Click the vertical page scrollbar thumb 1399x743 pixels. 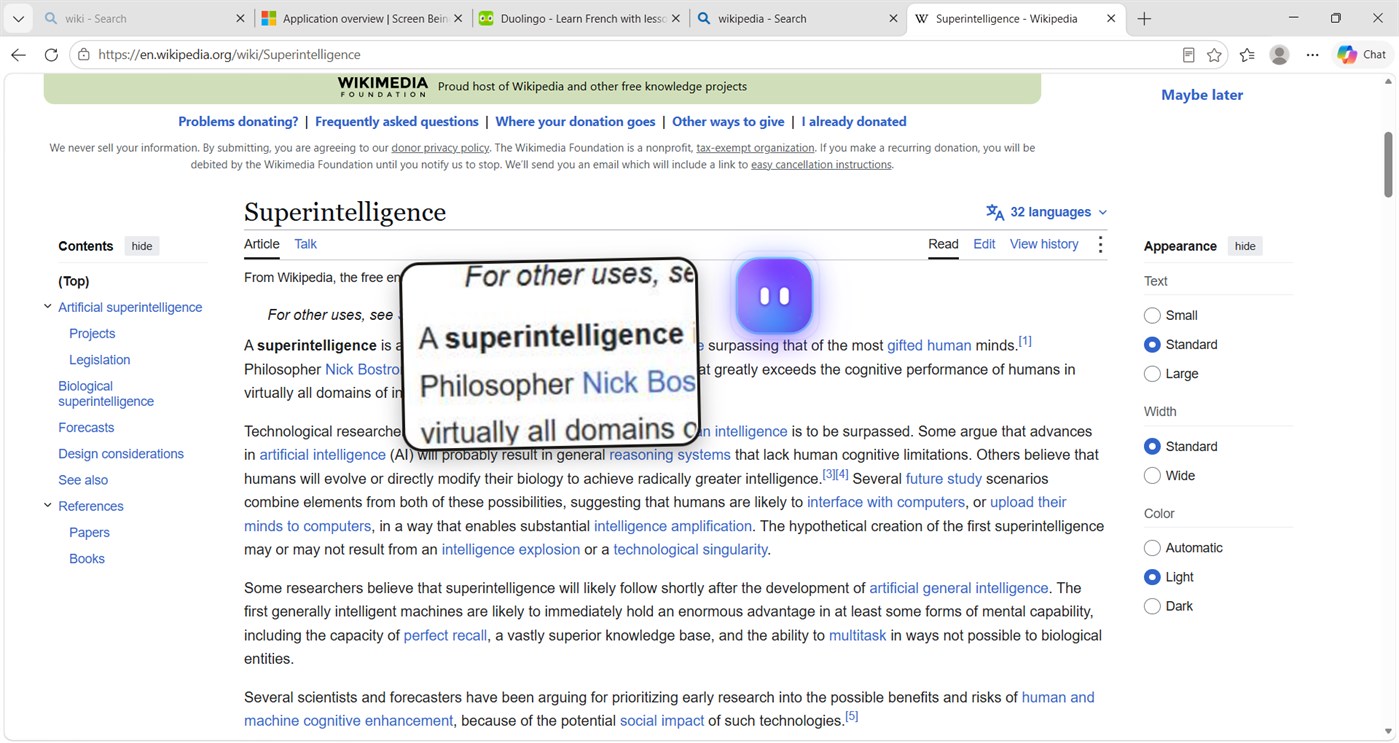(x=1388, y=165)
